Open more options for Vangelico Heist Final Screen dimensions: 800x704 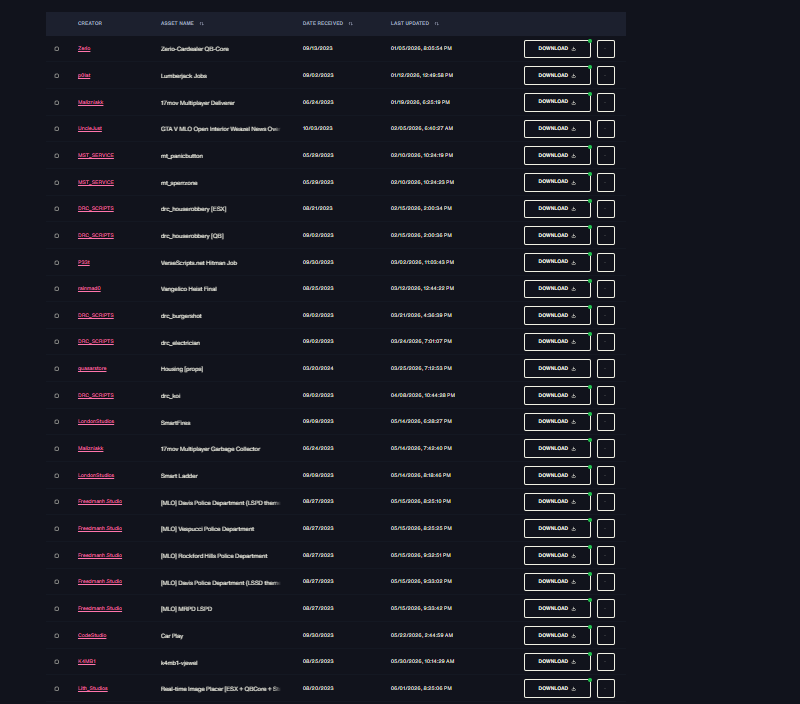(x=606, y=289)
